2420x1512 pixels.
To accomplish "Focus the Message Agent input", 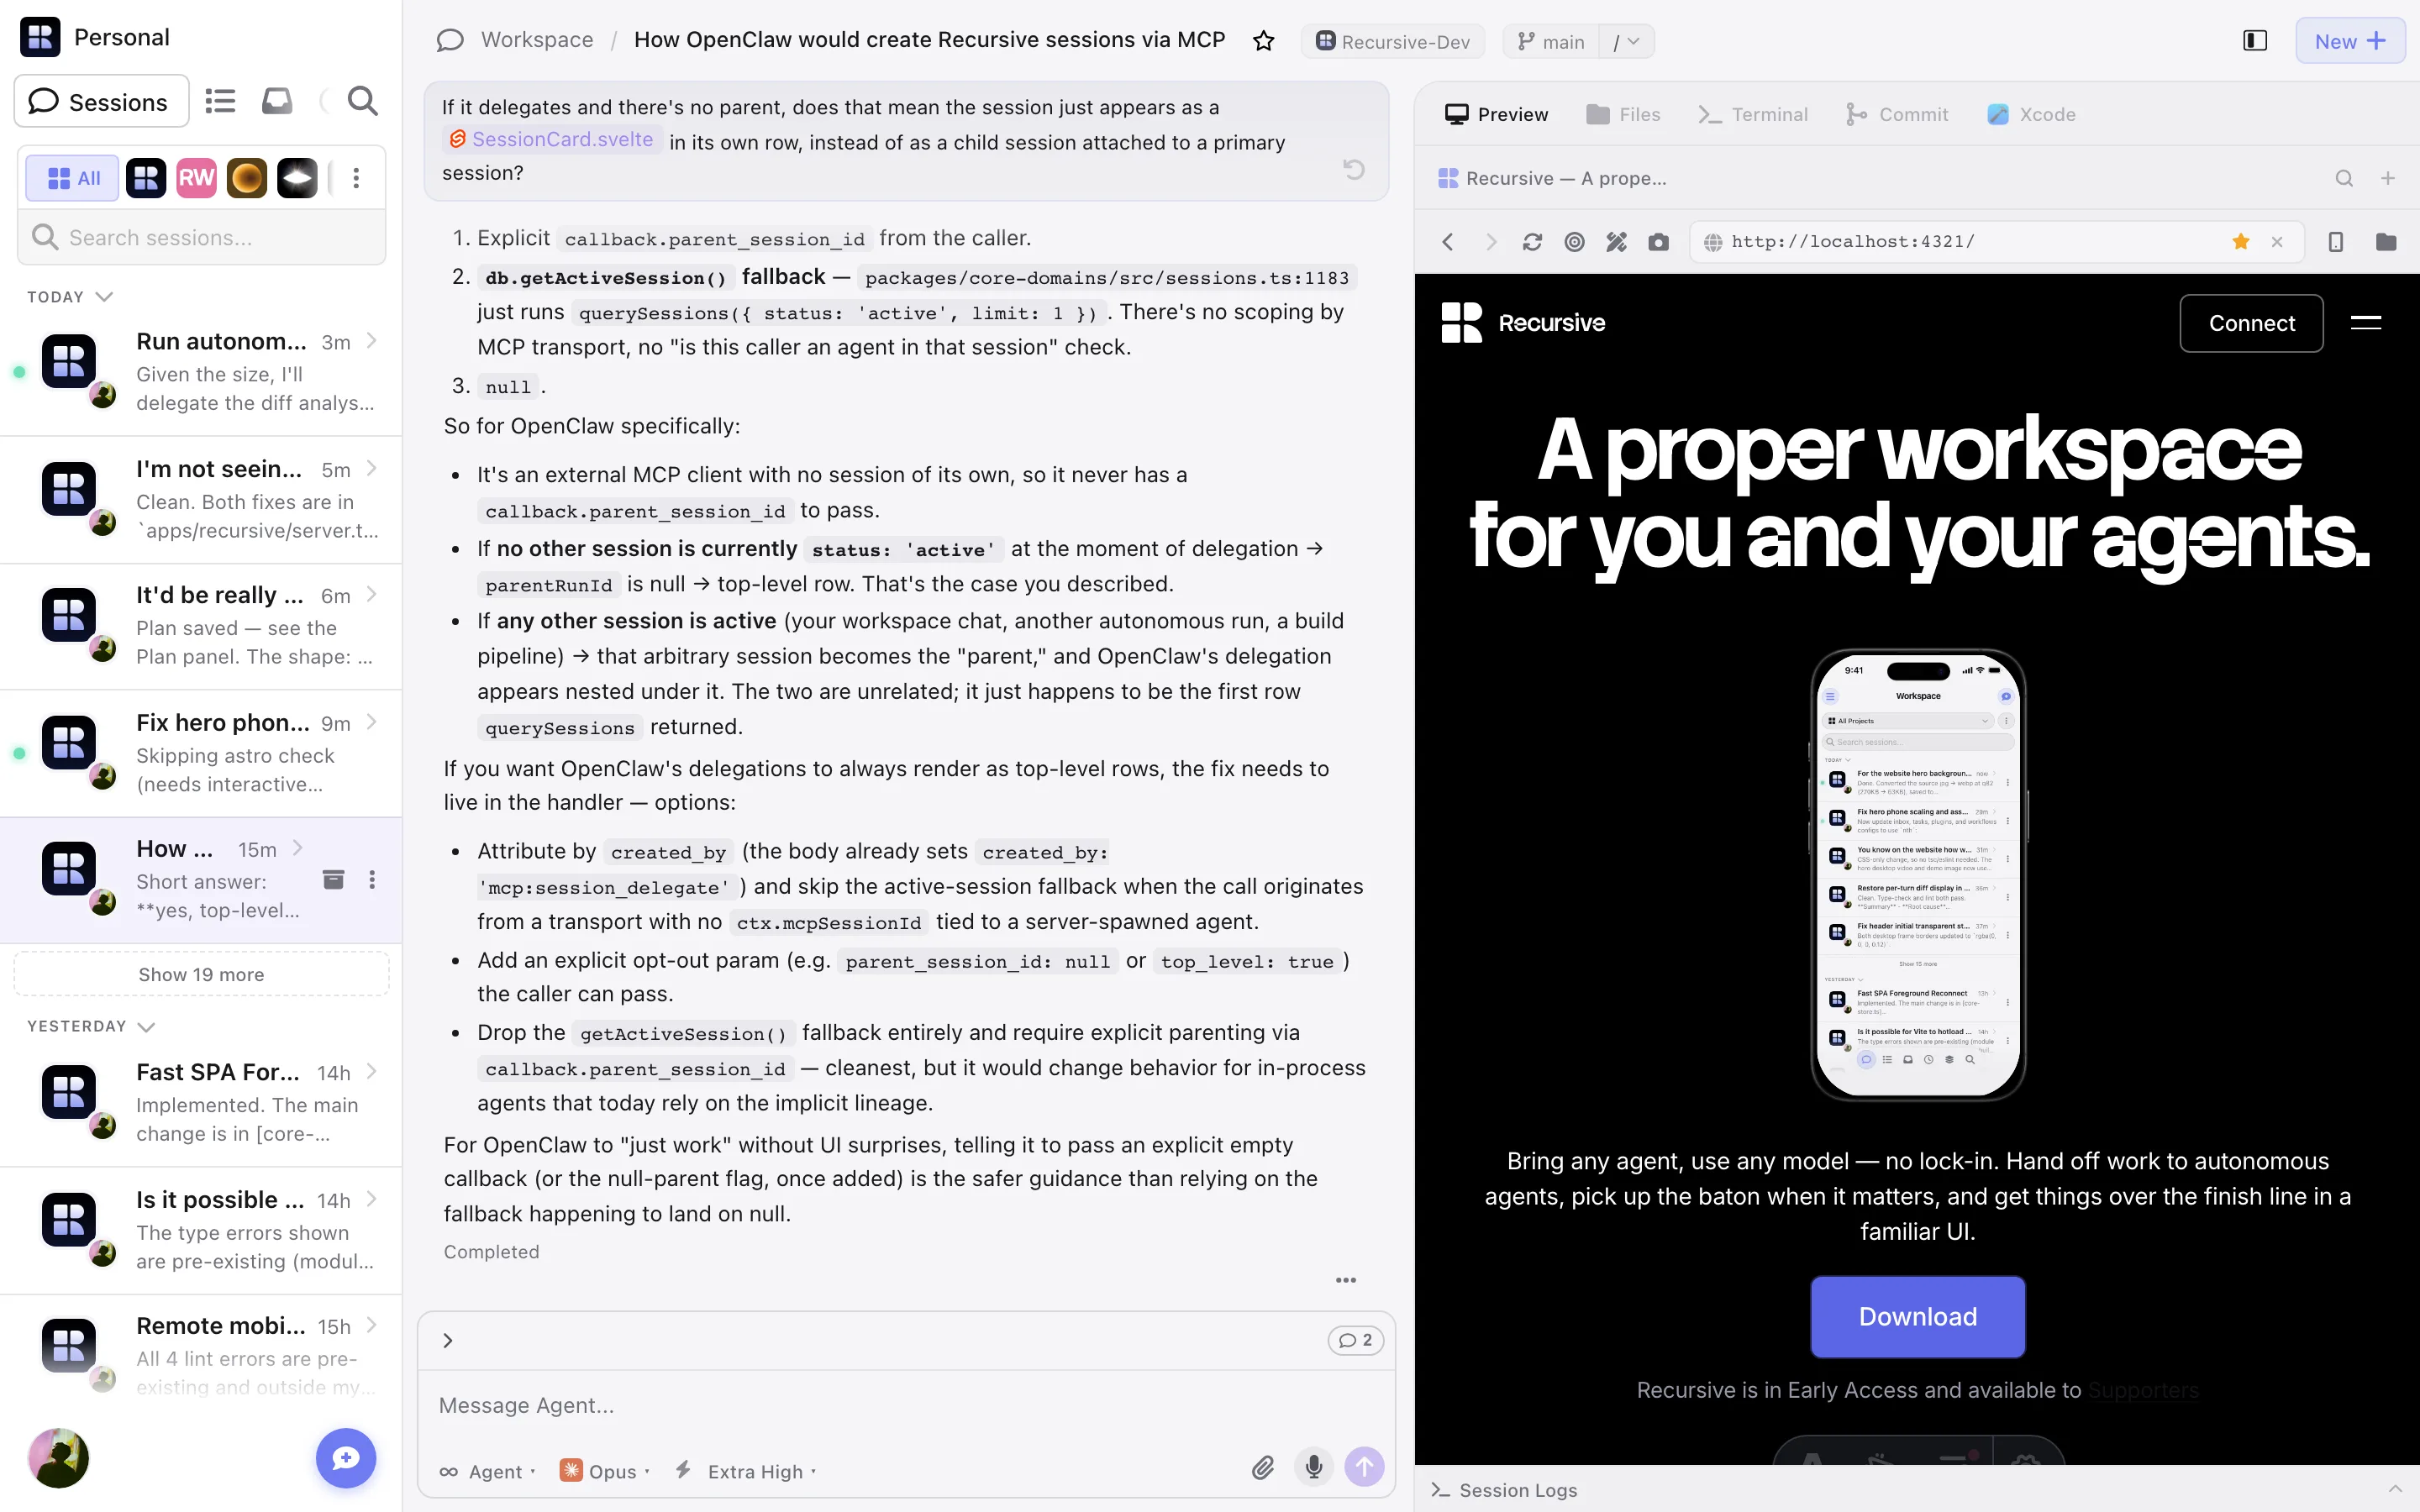I will (x=906, y=1405).
